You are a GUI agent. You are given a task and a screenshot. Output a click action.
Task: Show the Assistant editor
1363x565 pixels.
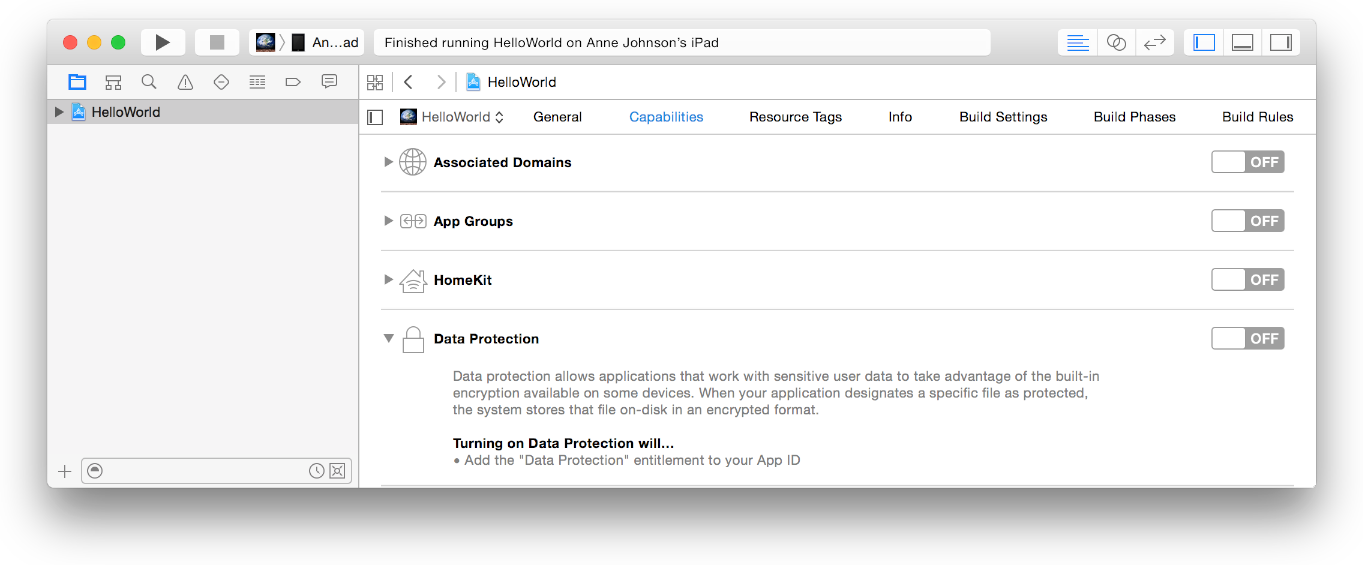pos(1116,42)
